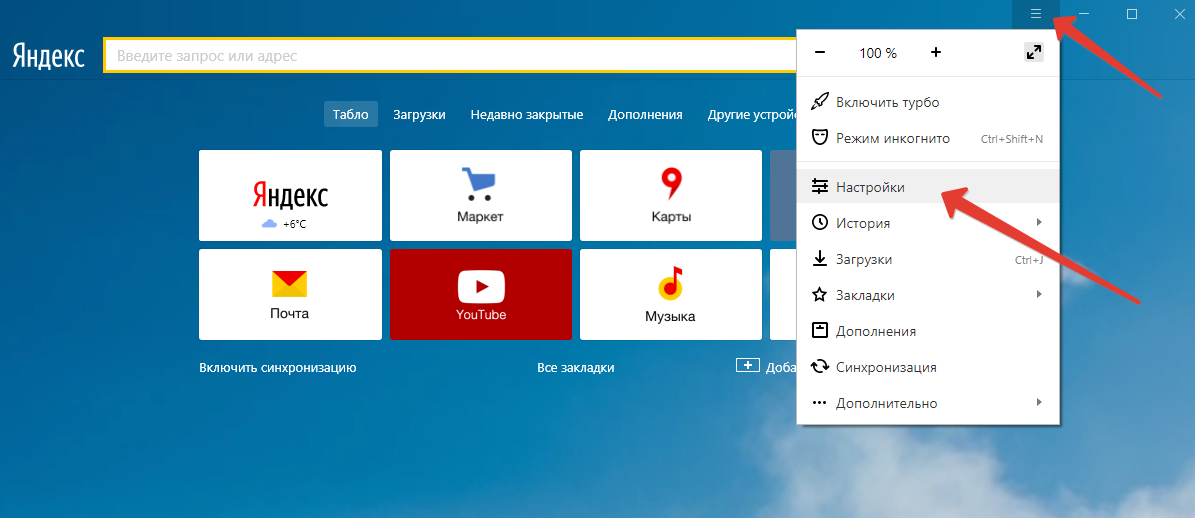Choose Загрузки in the dropdown menu

point(927,259)
